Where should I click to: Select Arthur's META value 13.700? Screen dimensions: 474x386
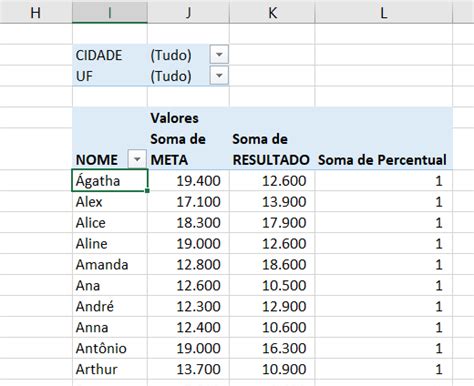[x=188, y=369]
